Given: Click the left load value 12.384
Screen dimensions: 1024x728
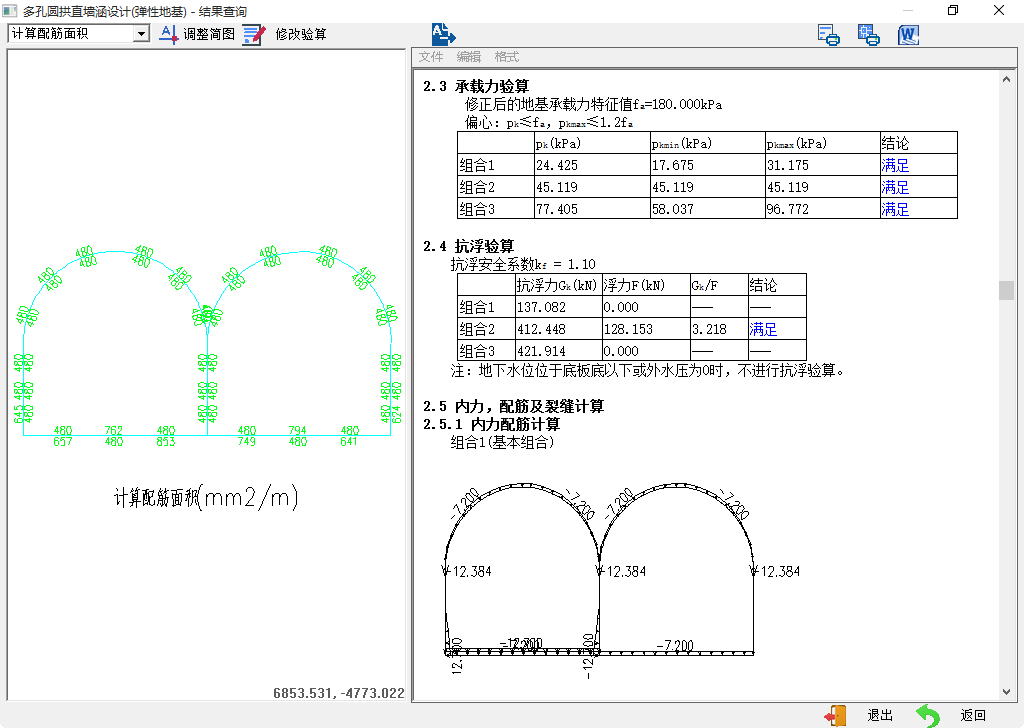Looking at the screenshot, I should click(x=472, y=571).
